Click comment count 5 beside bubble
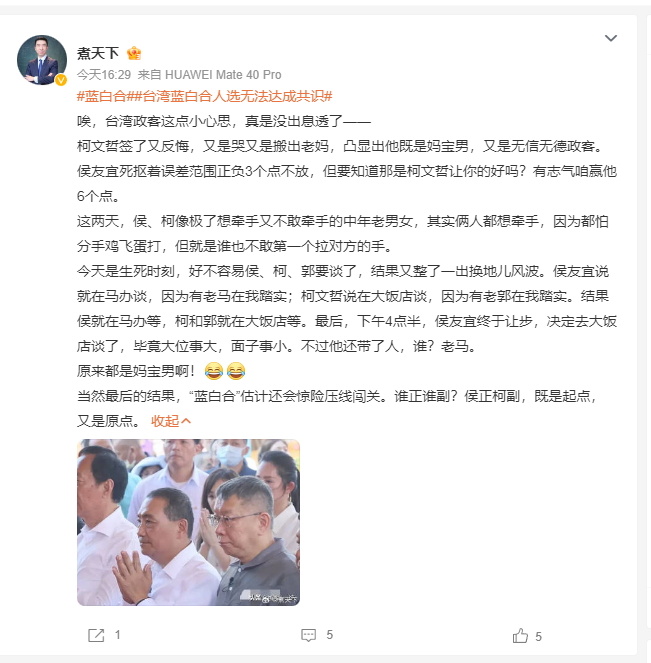The image size is (651, 663). click(330, 635)
